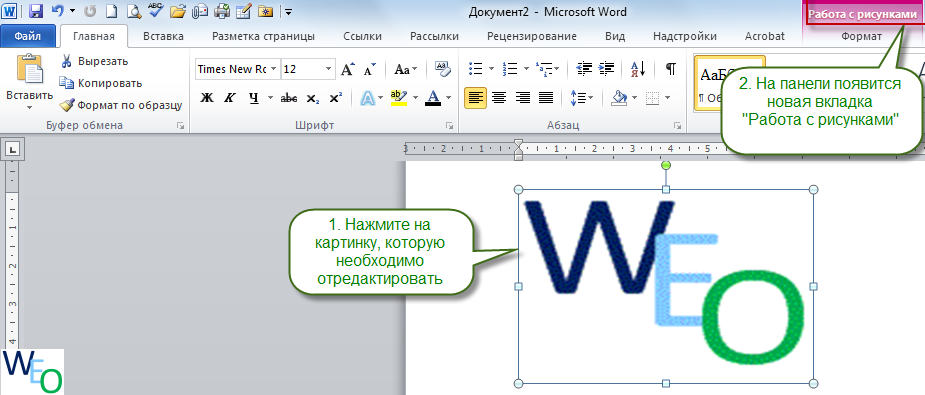This screenshot has height=395, width=925.
Task: Save the document from quick access toolbar
Action: point(35,11)
